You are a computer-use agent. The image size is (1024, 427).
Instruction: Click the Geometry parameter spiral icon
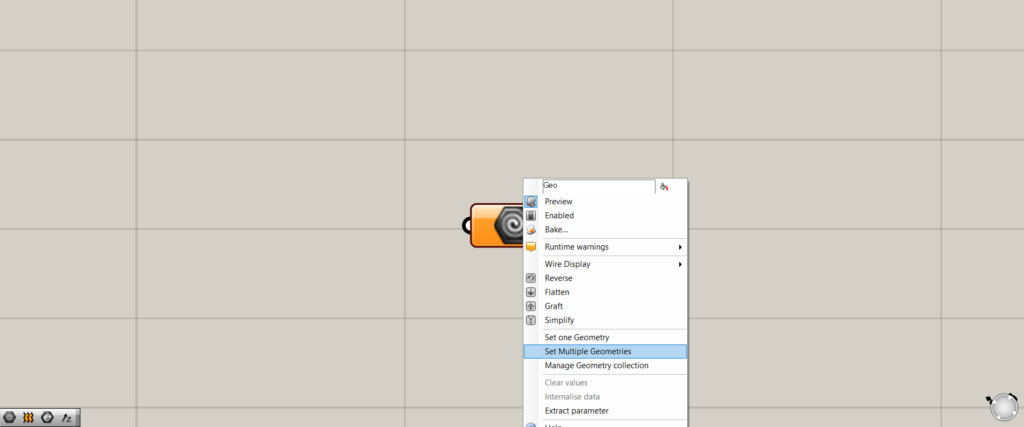511,225
